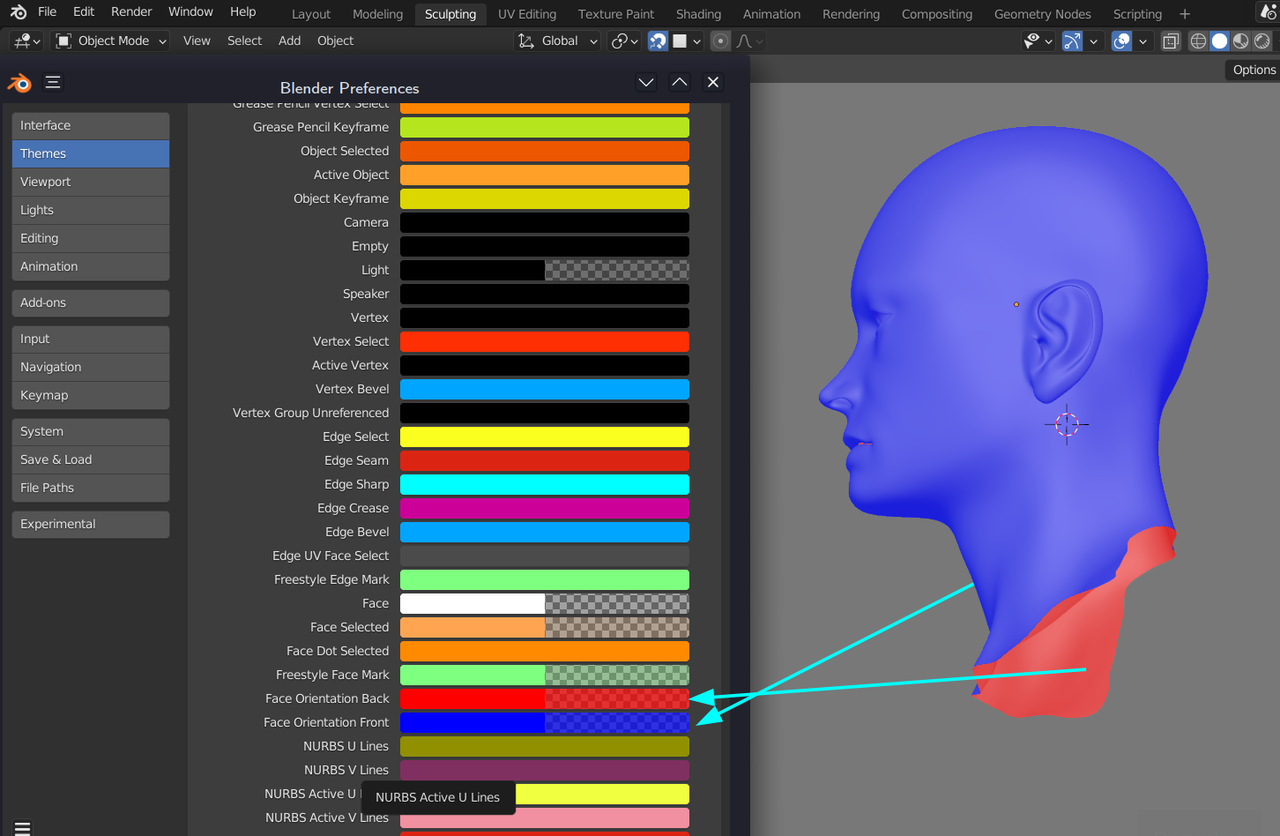Click the snap target increment square icon
Viewport: 1280px width, 836px height.
pos(680,41)
